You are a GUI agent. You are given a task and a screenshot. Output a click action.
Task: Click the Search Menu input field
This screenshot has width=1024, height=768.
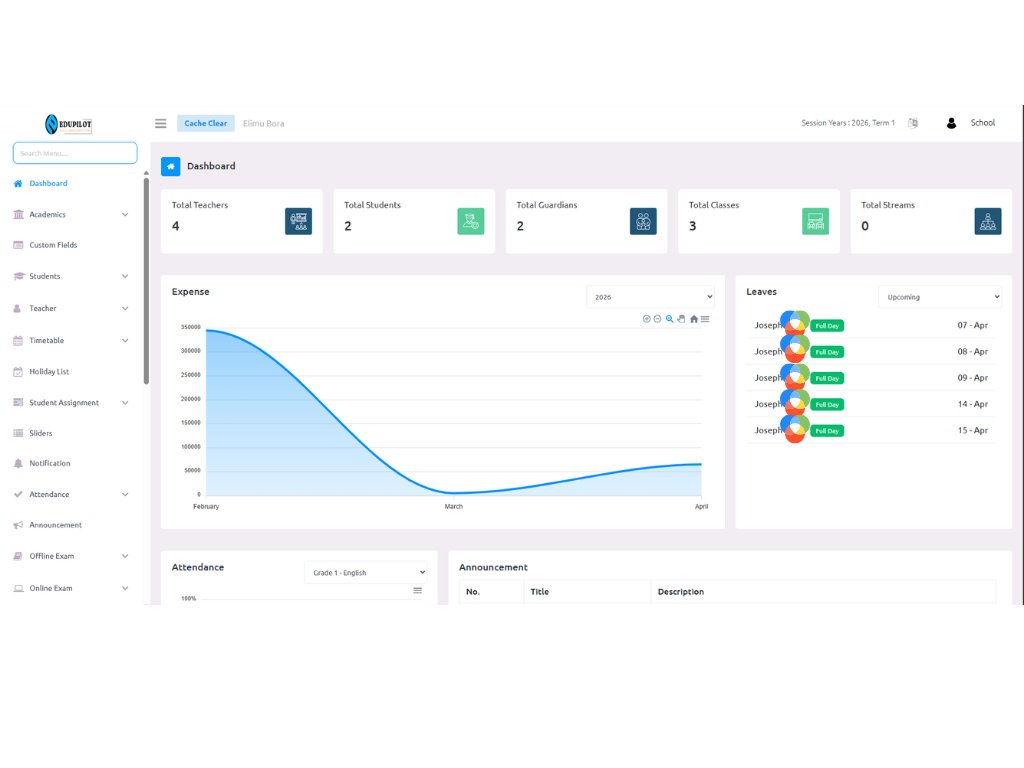(x=75, y=153)
